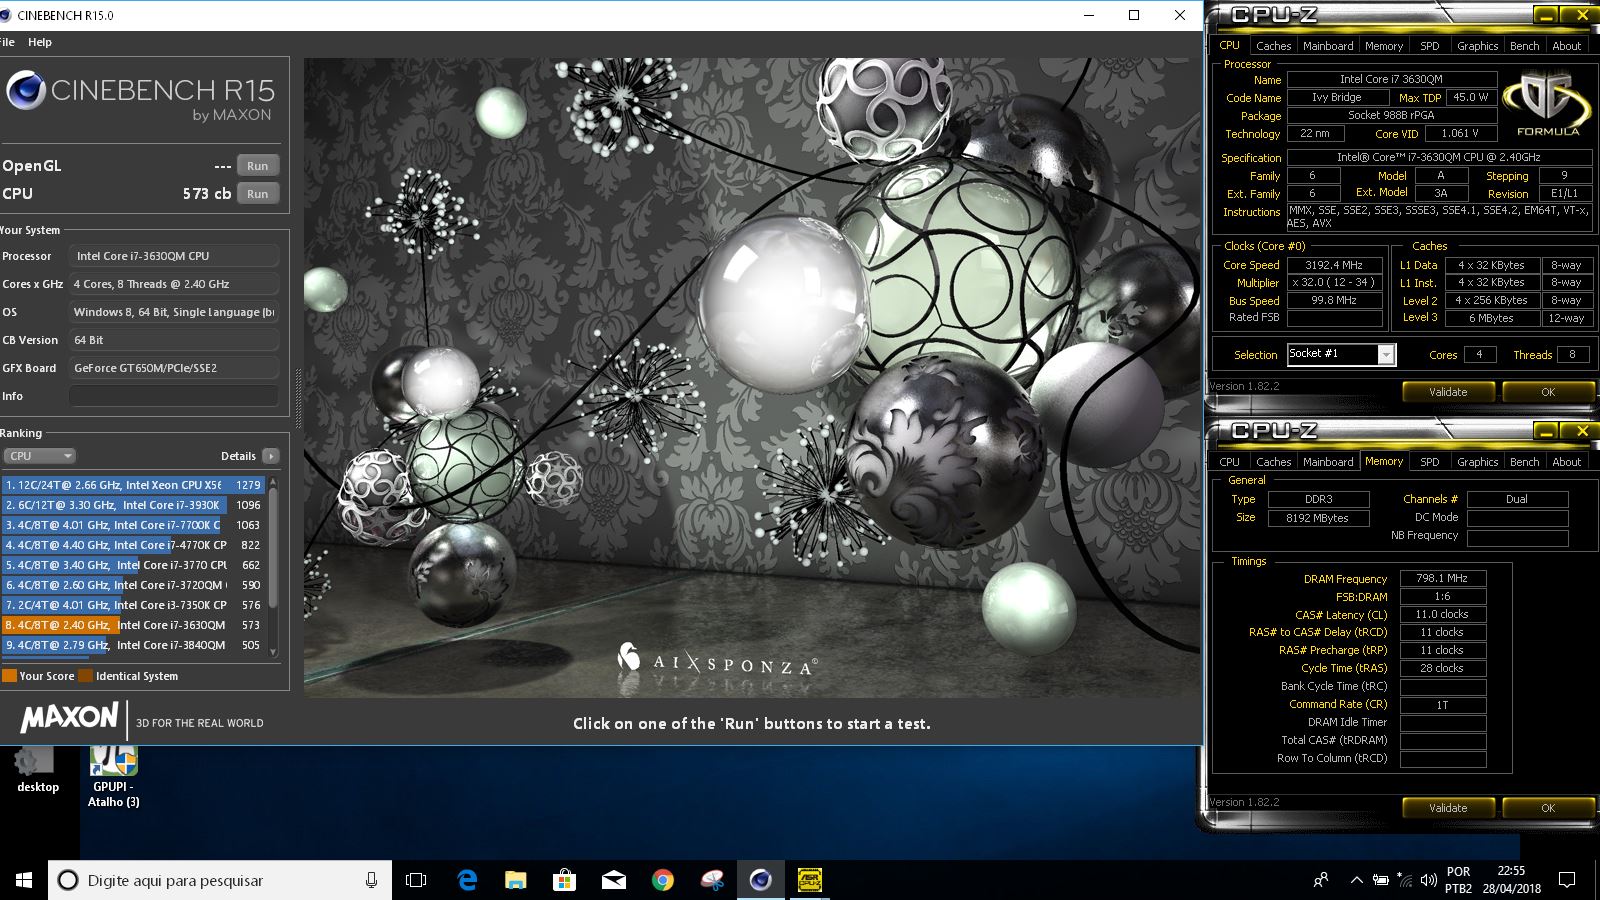Screen dimensions: 1600x900
Task: Open the CPU ranking dropdown
Action: click(x=39, y=456)
